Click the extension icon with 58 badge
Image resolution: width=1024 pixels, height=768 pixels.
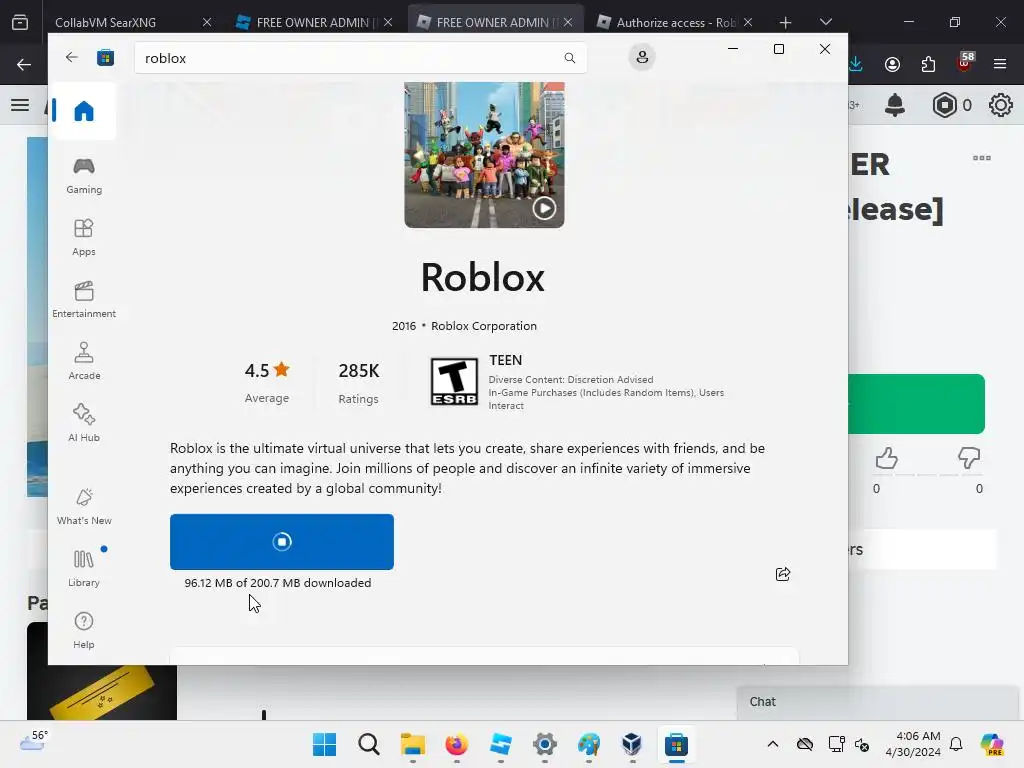965,63
